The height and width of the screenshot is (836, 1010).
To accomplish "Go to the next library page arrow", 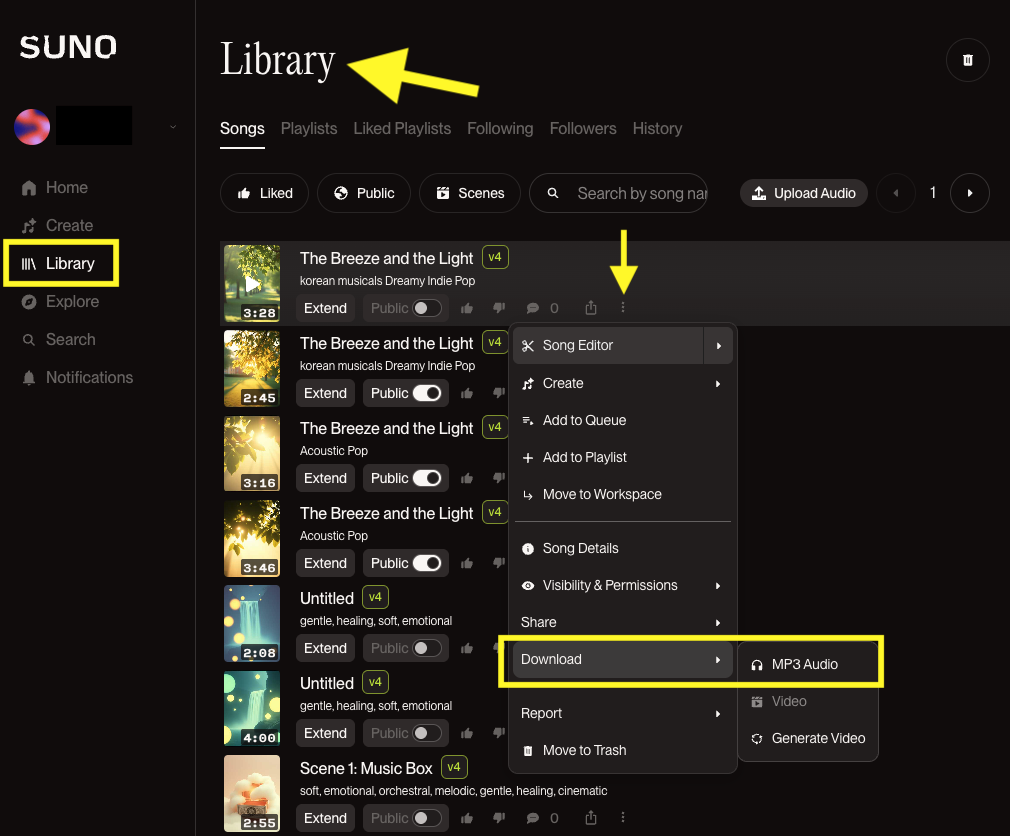I will (x=969, y=193).
